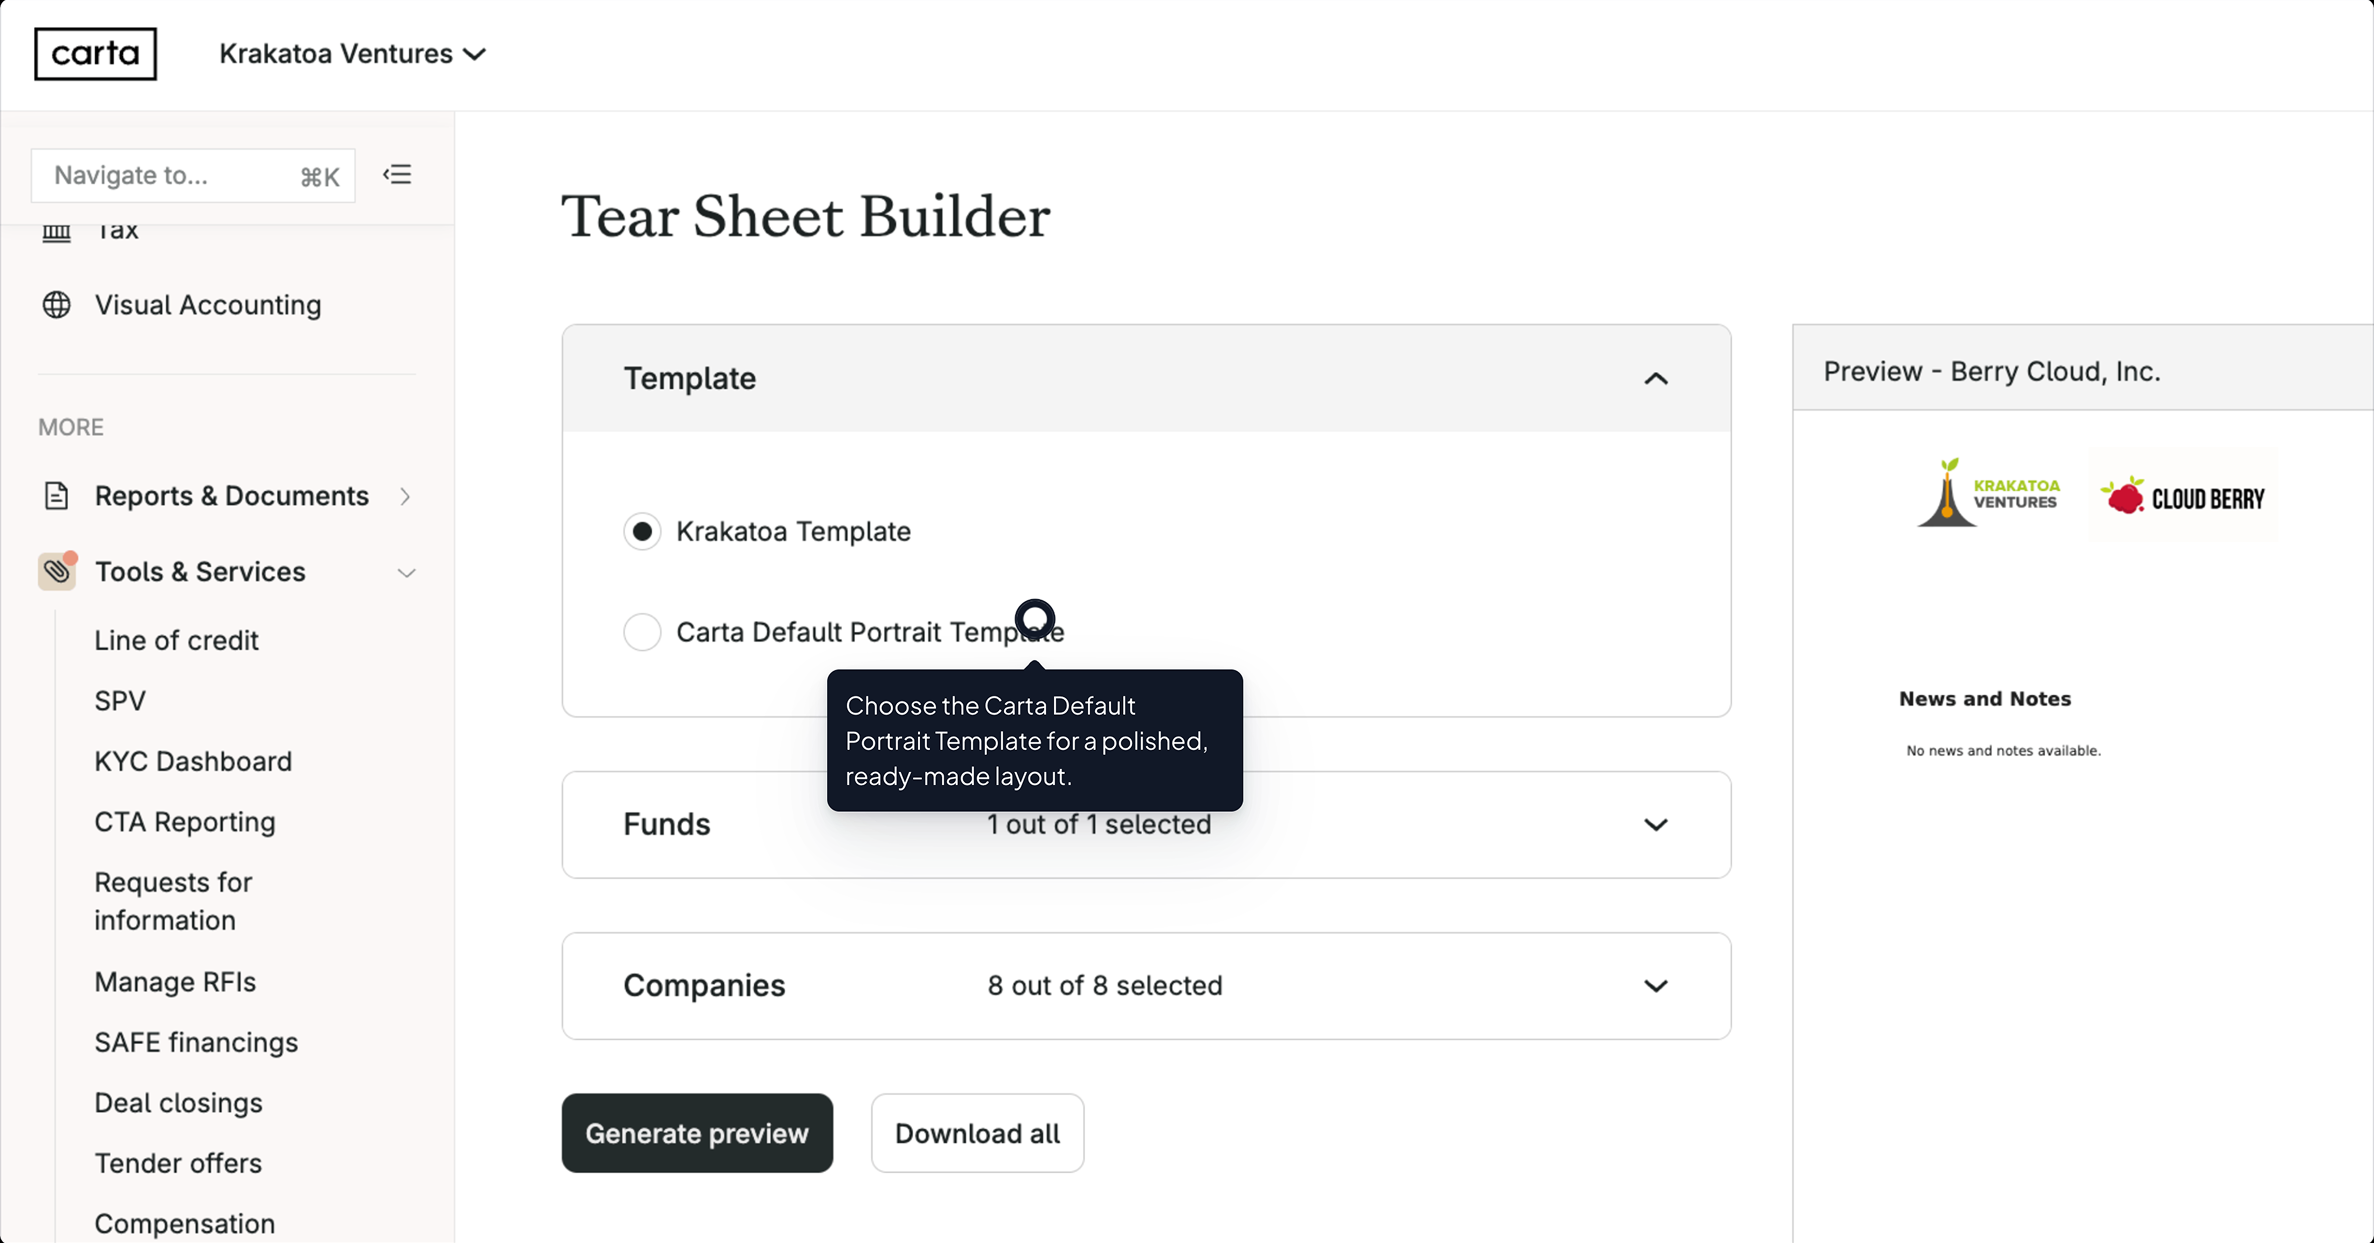
Task: Click the paperclip icon on Tools & Services
Action: click(x=56, y=571)
